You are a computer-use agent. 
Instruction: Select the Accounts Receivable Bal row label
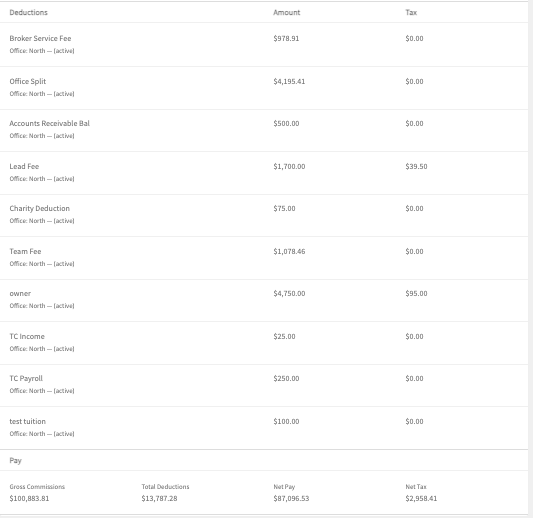point(50,123)
